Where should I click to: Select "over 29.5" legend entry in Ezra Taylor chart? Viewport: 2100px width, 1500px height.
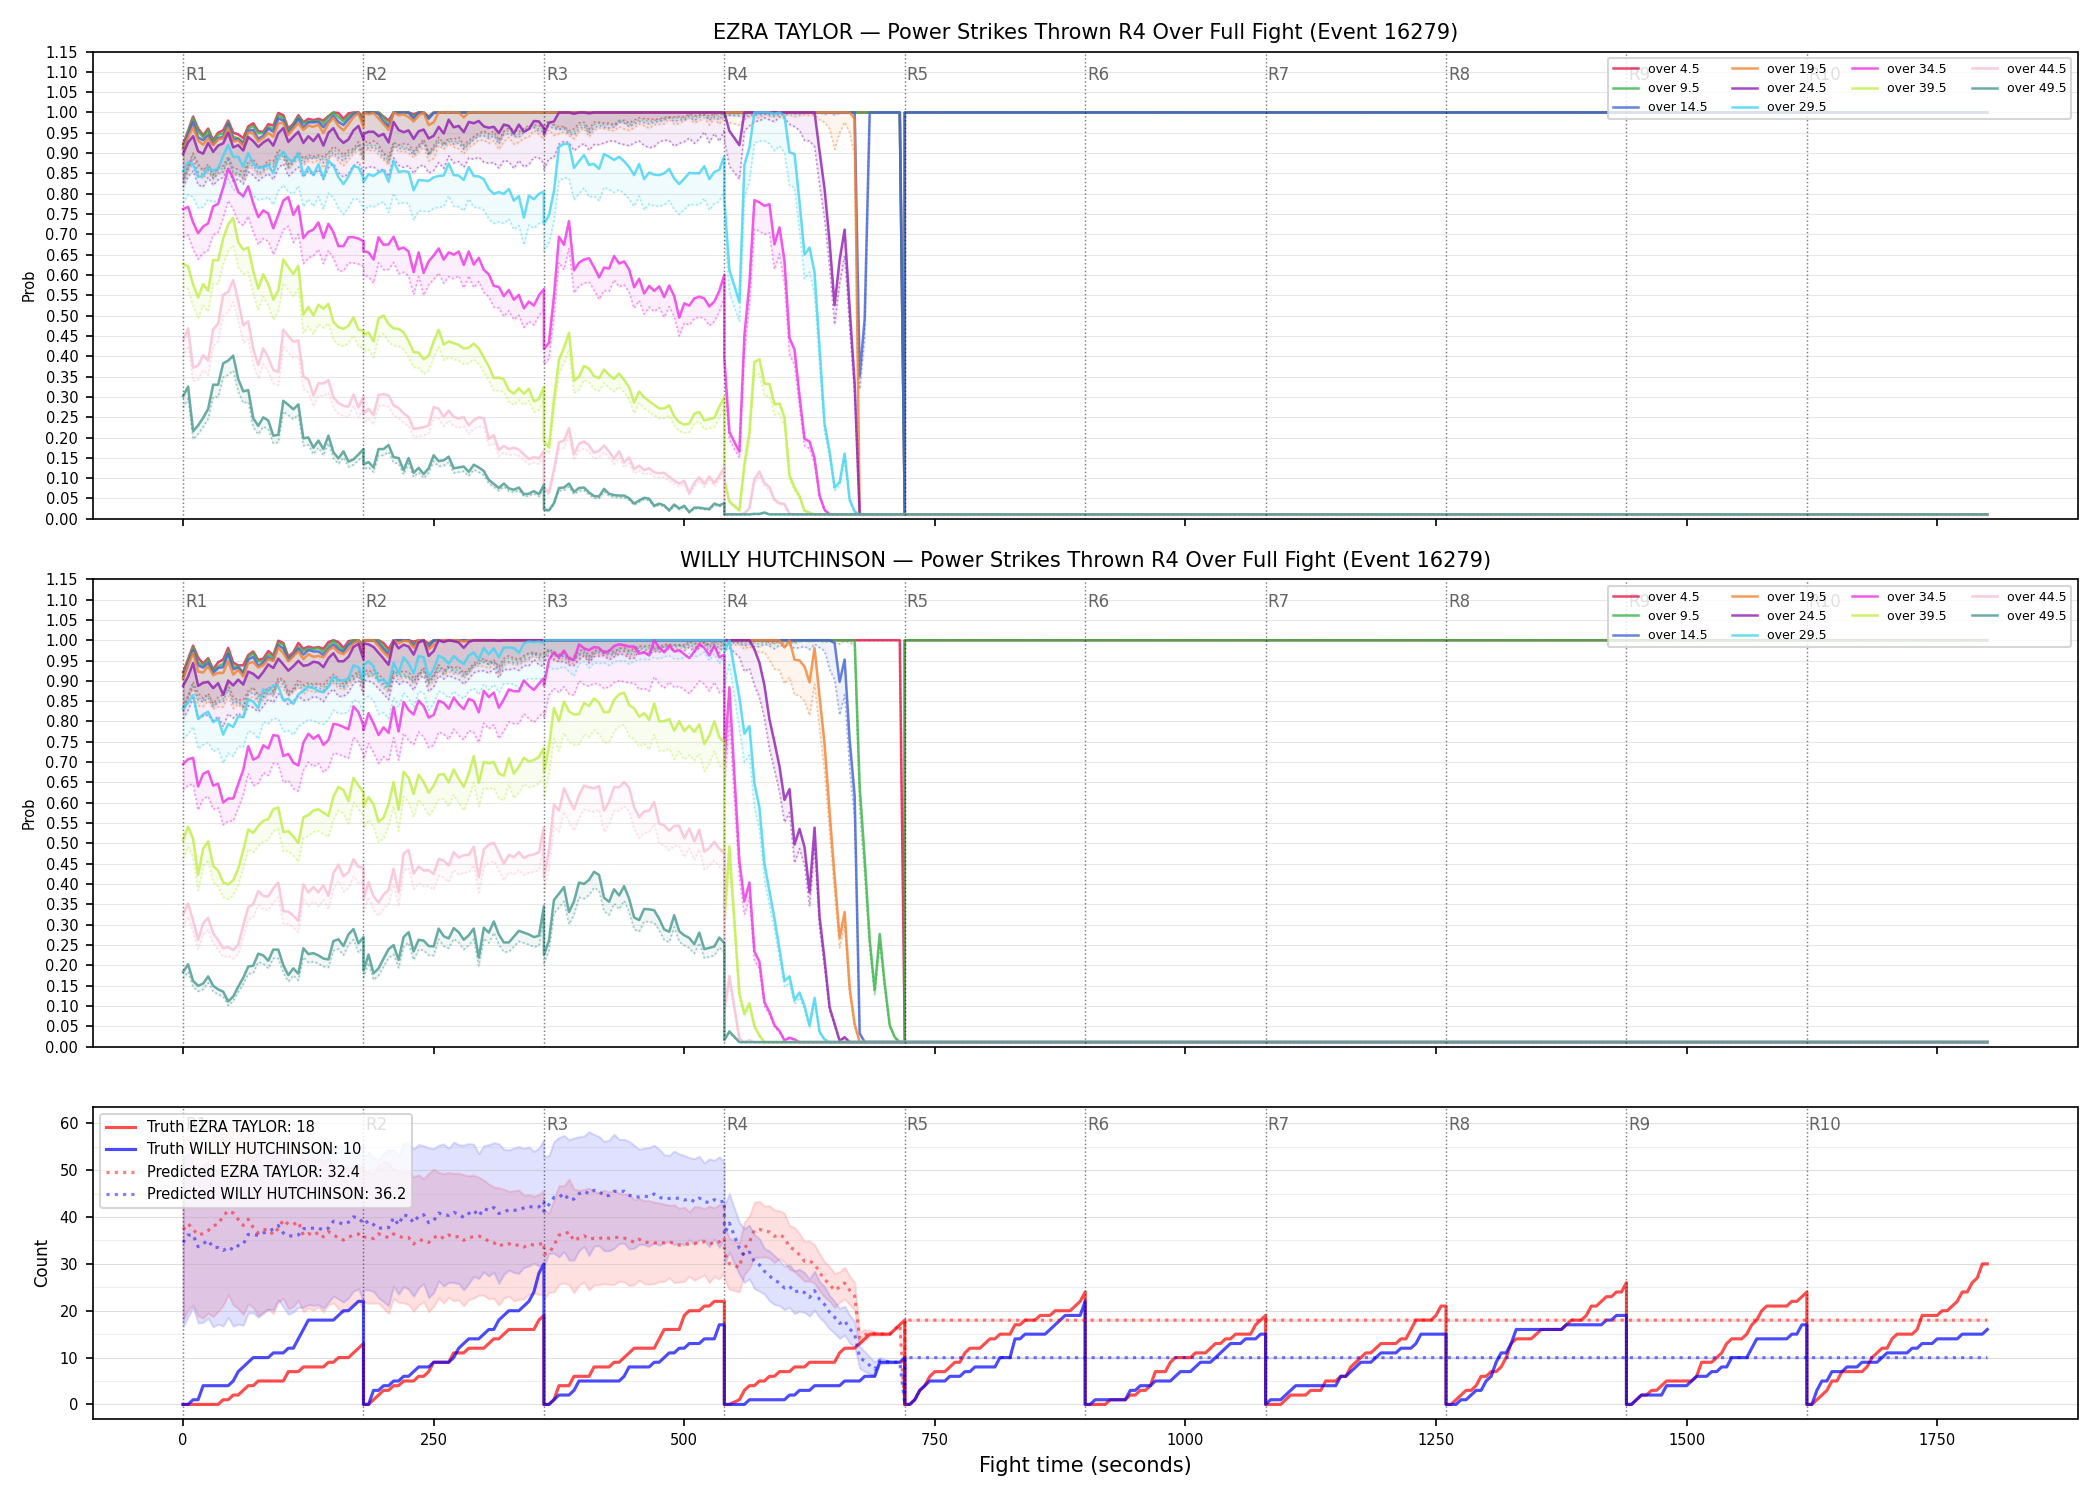click(x=1778, y=107)
